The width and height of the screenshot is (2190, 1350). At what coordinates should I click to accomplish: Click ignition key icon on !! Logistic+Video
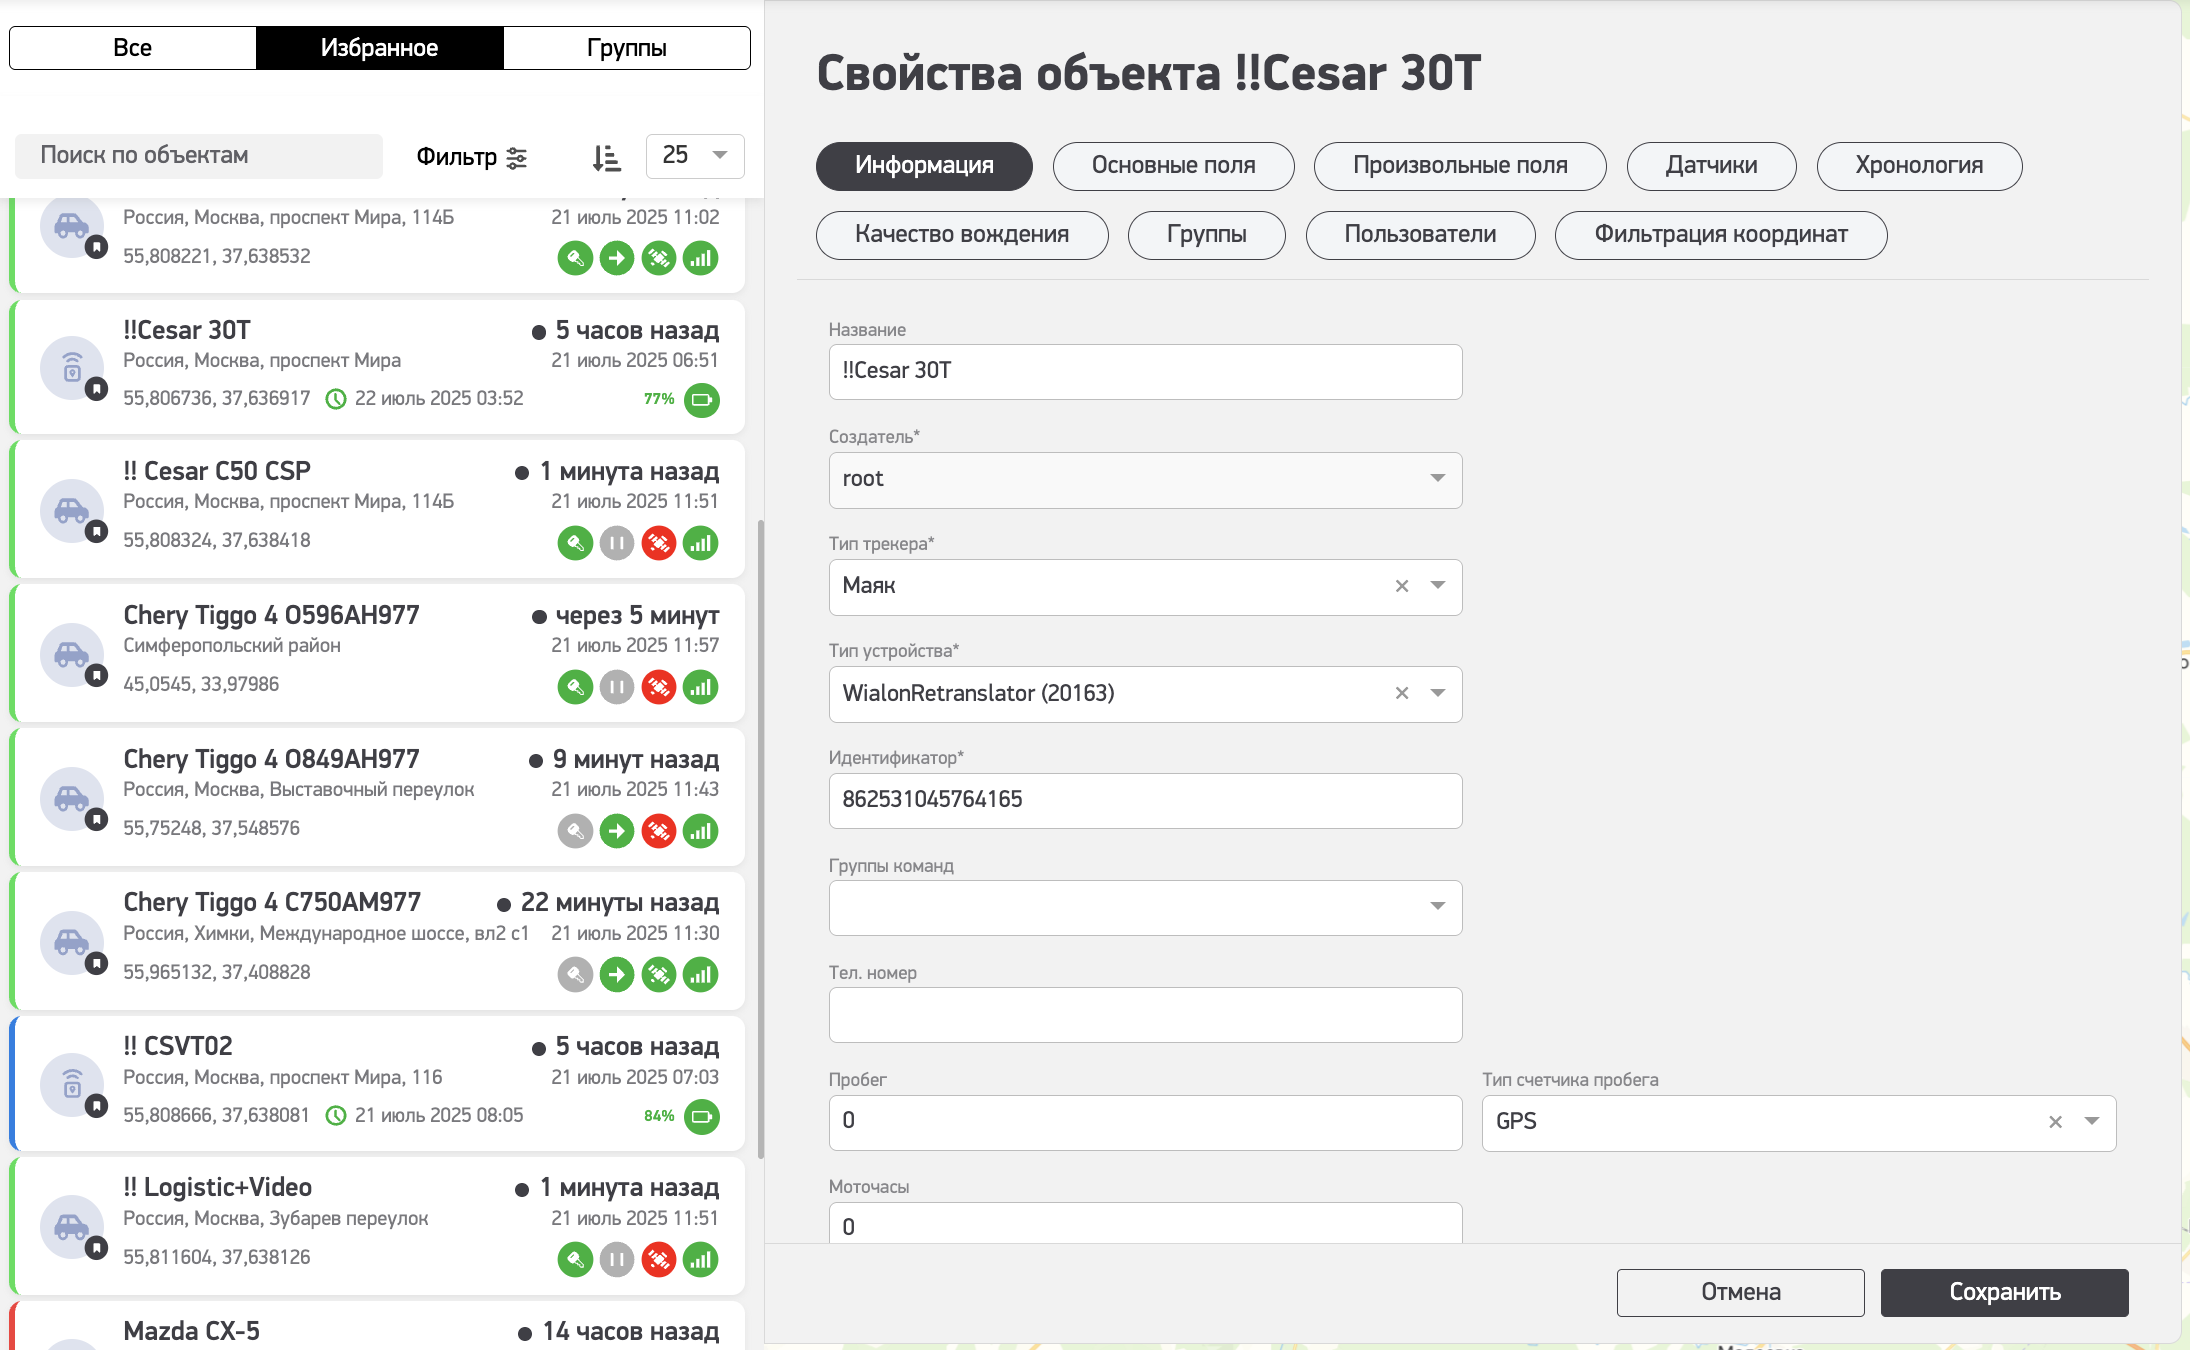575,1259
